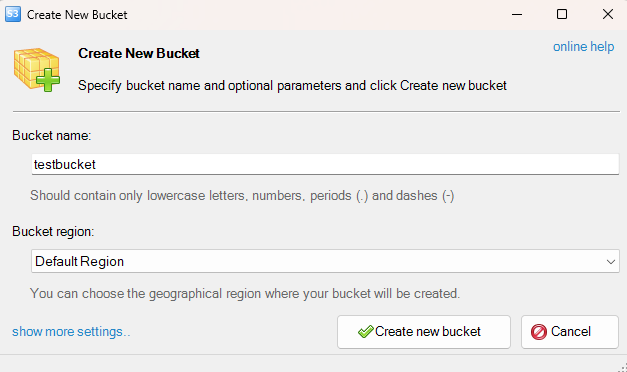
Task: Click the Create new bucket button
Action: pos(424,332)
